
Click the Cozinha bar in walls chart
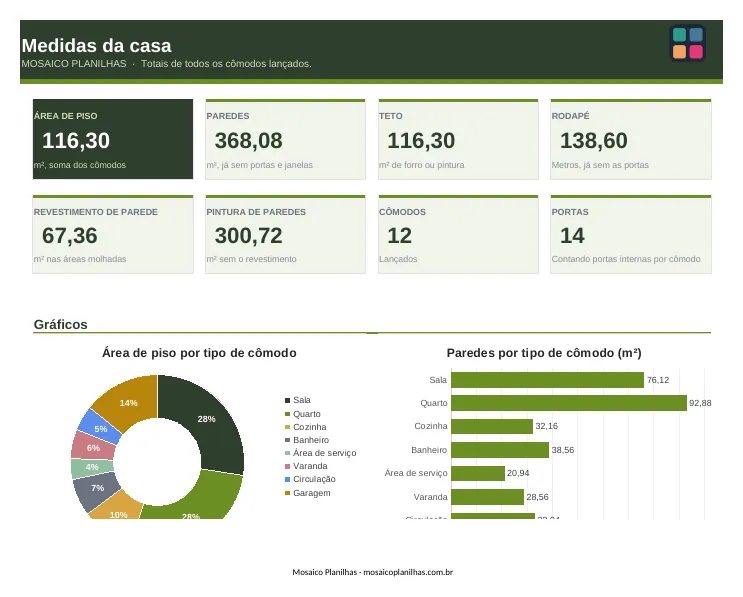coord(492,426)
